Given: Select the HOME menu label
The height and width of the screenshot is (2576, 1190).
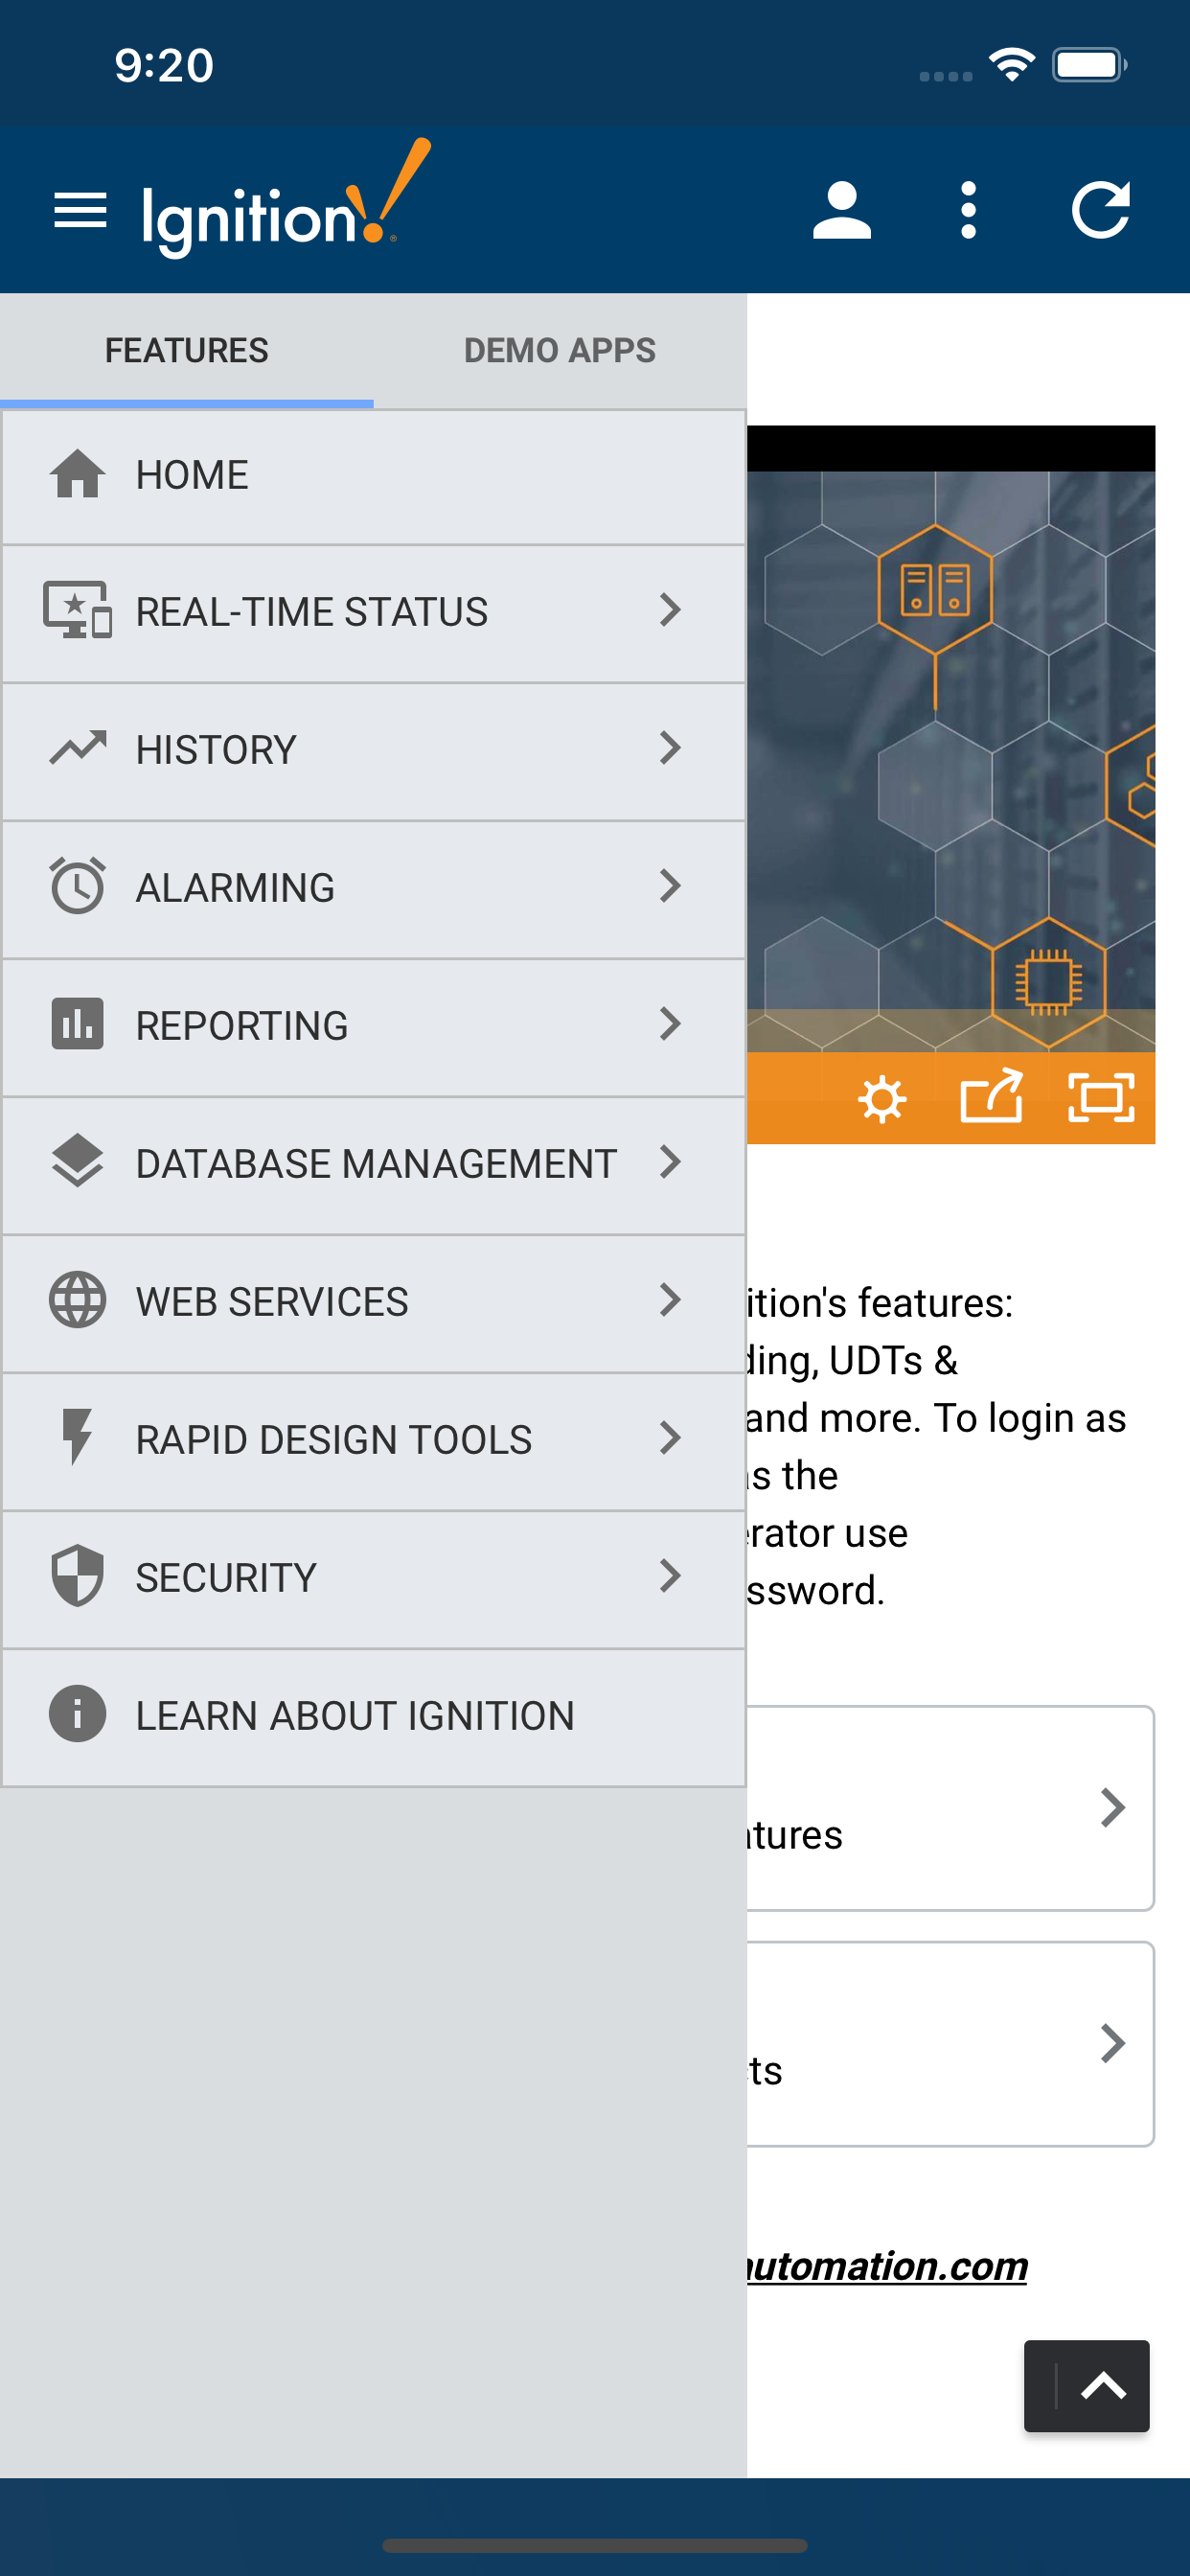Looking at the screenshot, I should click(192, 475).
